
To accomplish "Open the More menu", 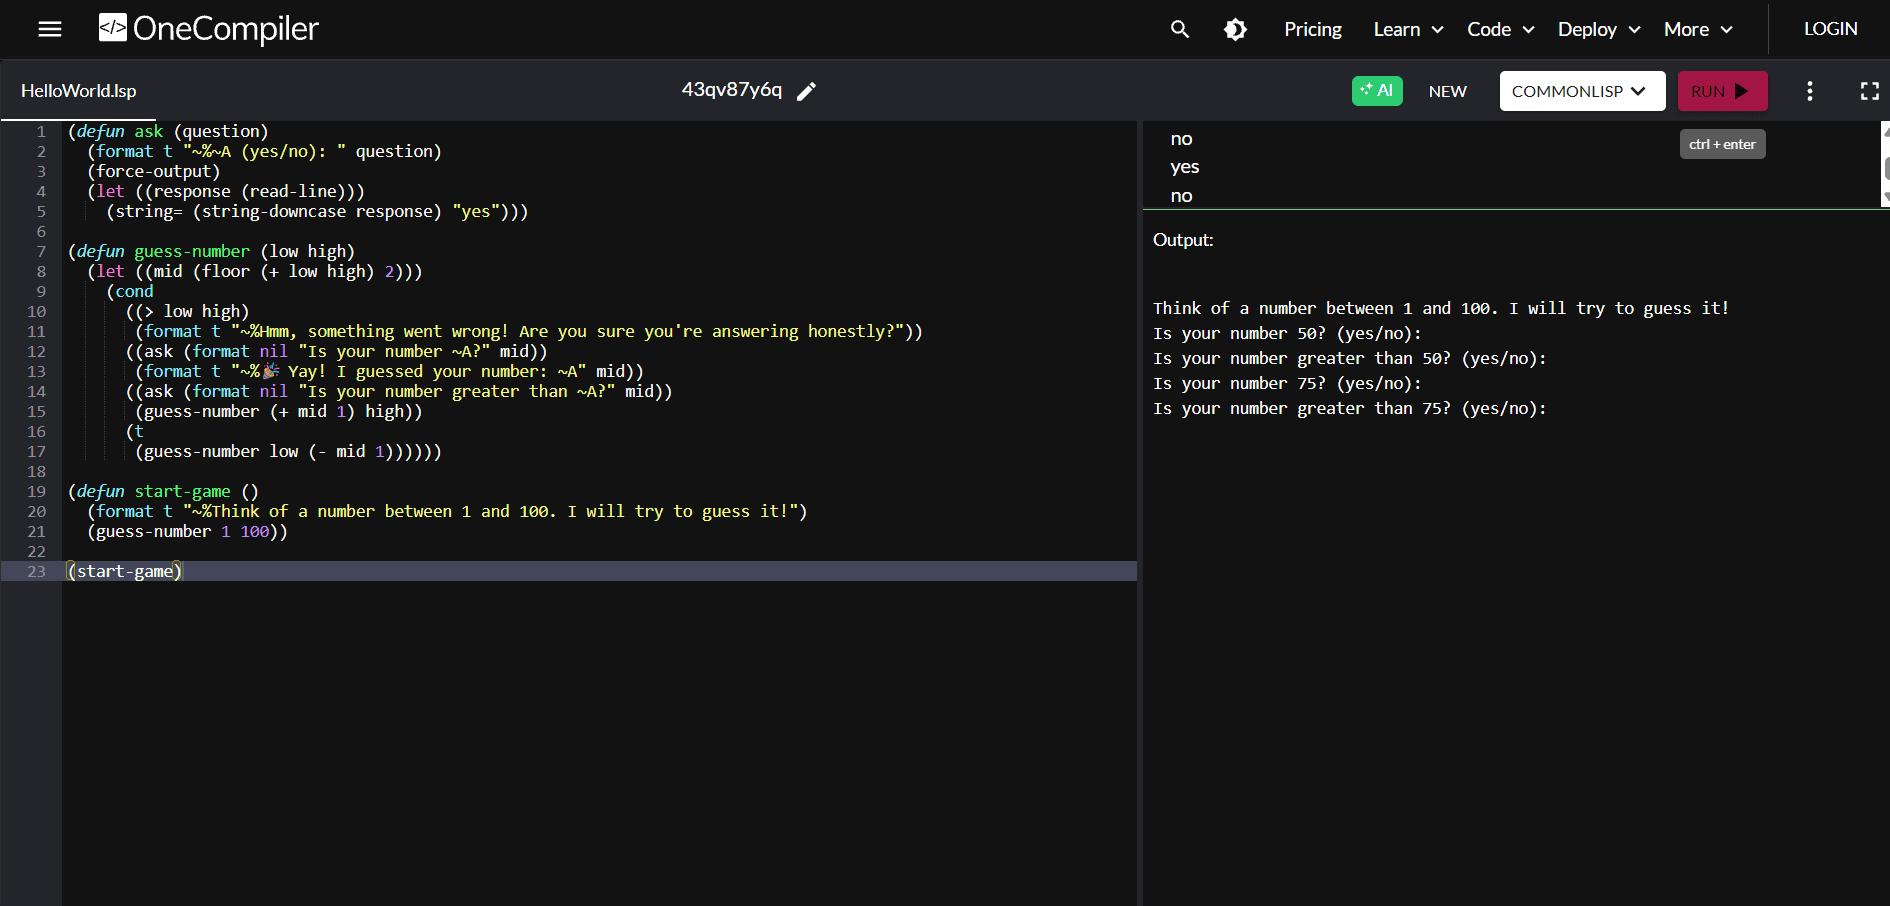I will [x=1697, y=29].
